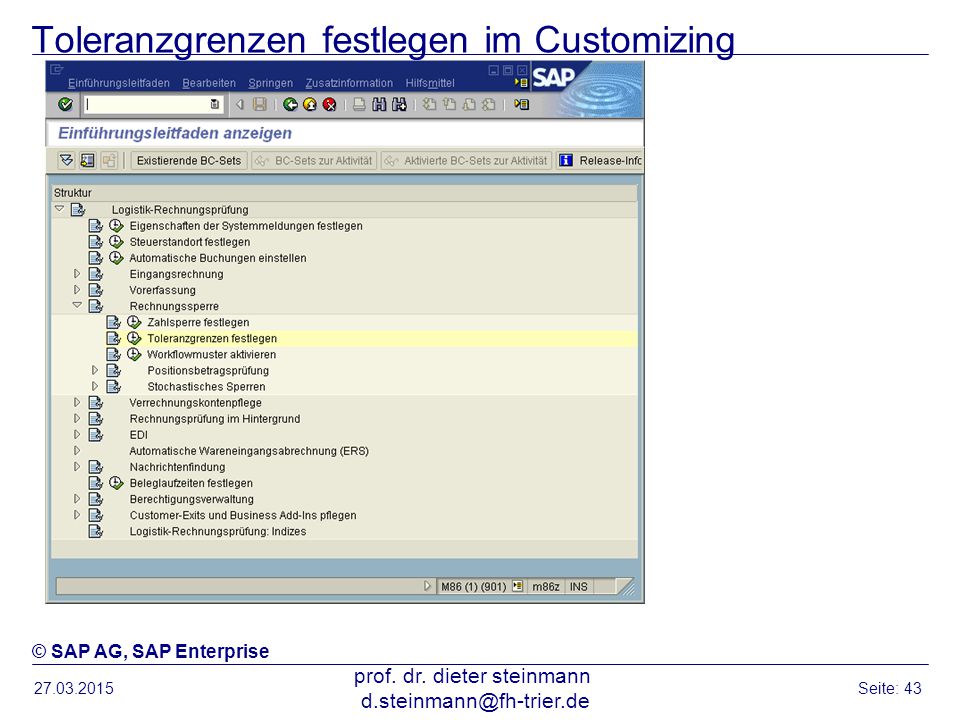960x720 pixels.
Task: Click the status bar system info icon
Action: click(518, 586)
